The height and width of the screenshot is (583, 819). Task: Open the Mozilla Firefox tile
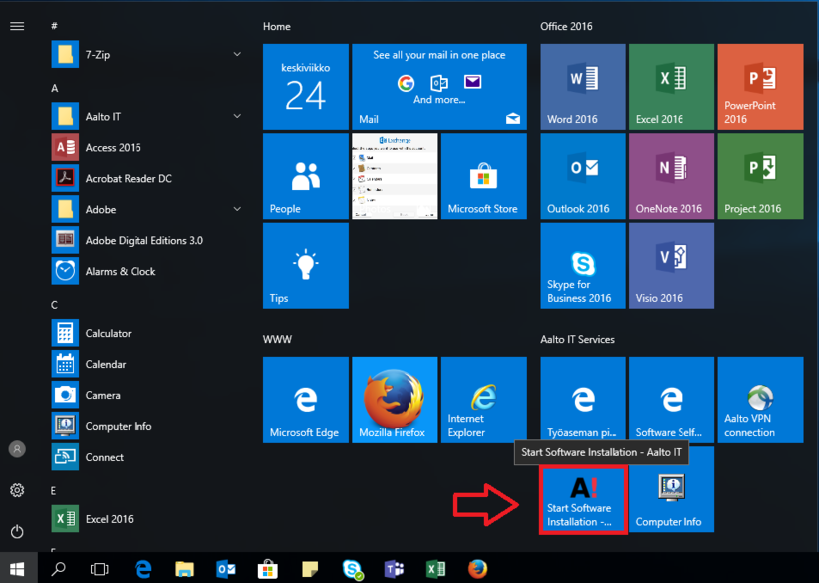[x=394, y=399]
